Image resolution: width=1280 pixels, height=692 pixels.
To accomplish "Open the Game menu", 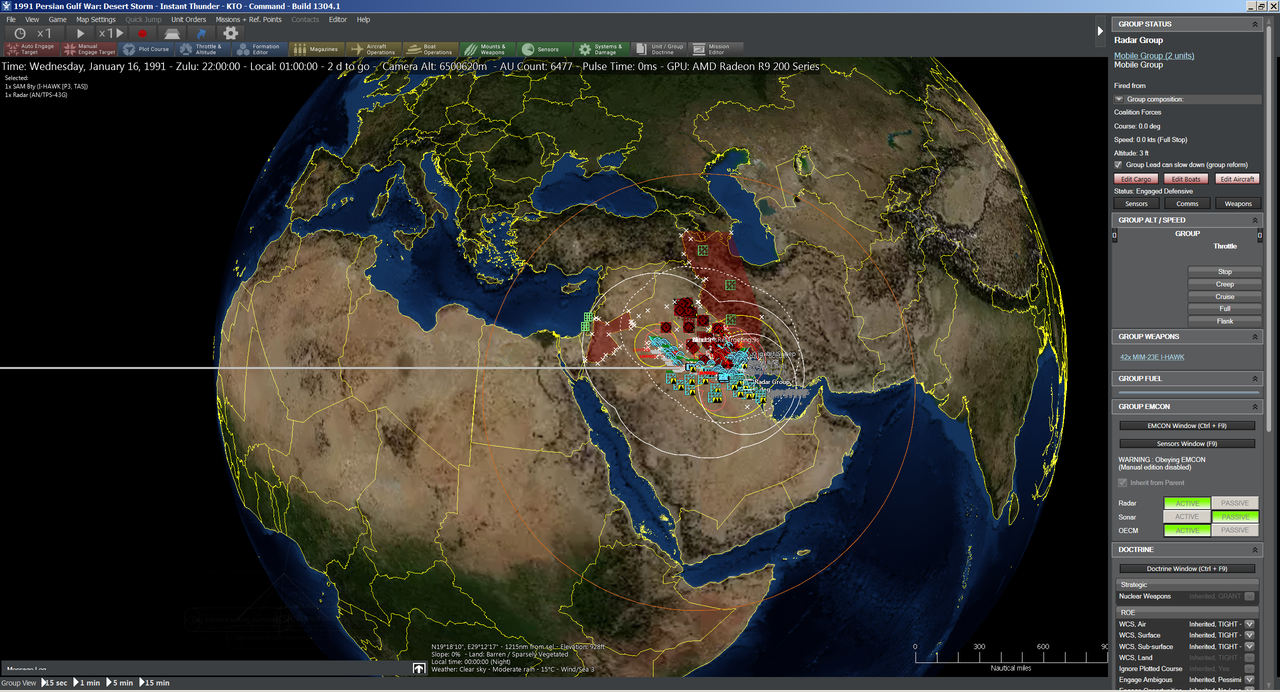I will [x=58, y=19].
